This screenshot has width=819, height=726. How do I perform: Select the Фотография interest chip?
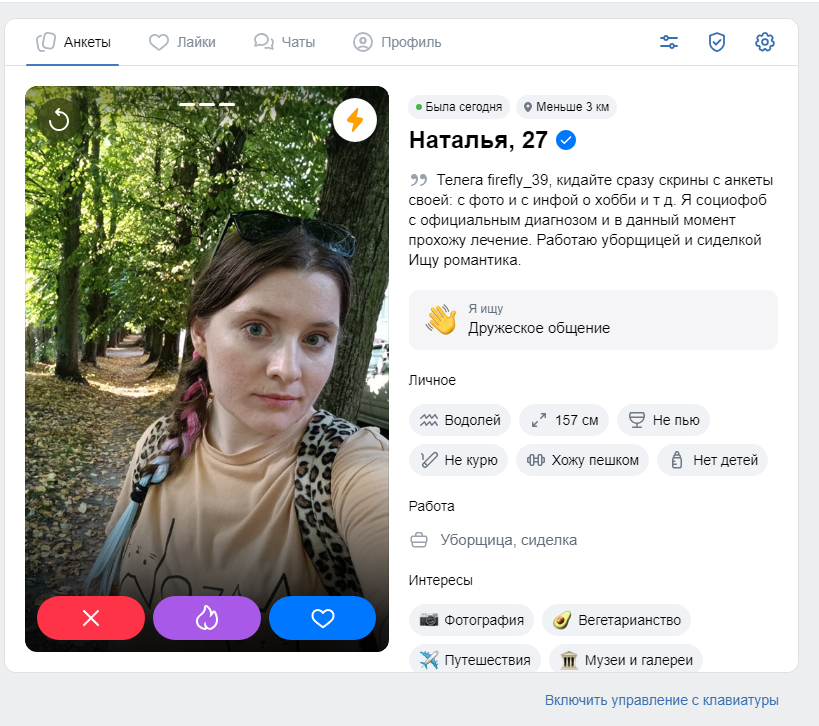471,620
